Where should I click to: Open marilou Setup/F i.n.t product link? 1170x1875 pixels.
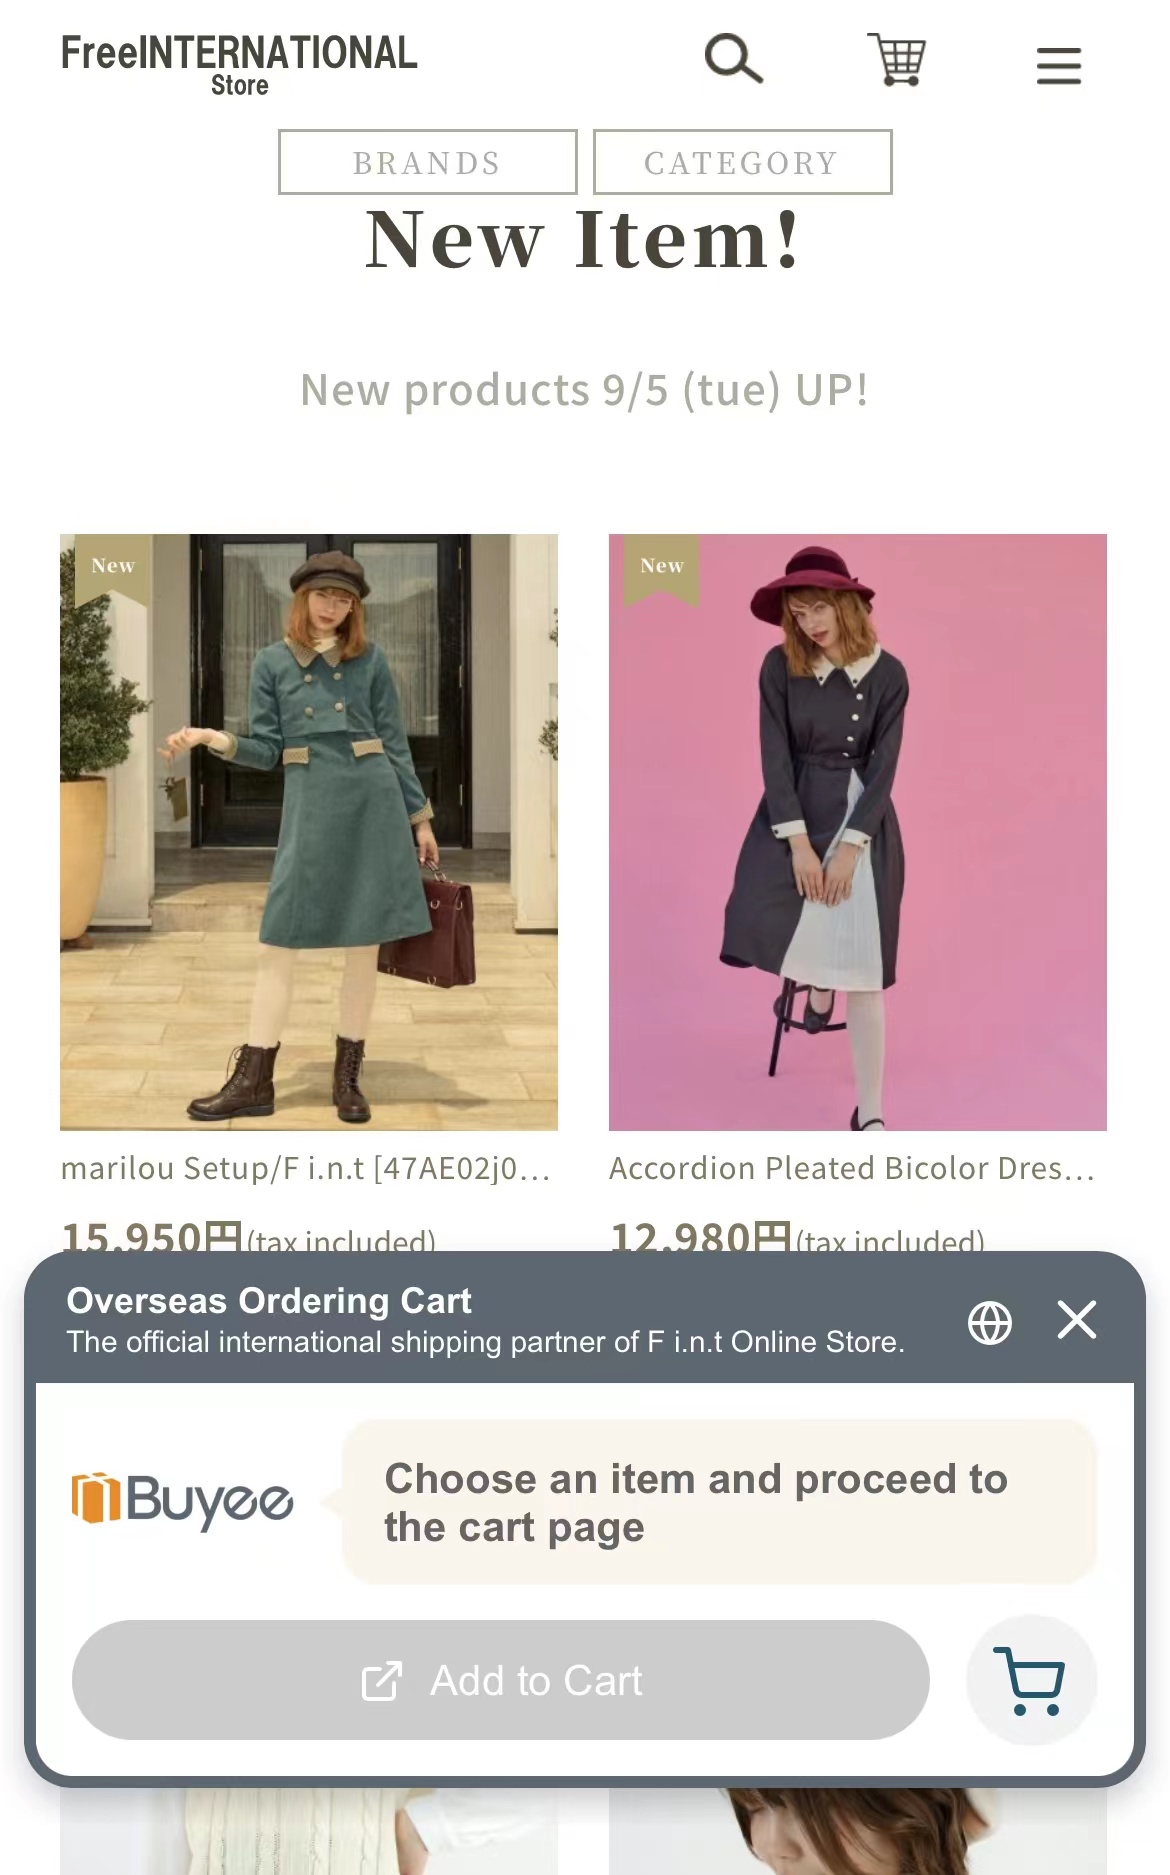pos(306,1168)
